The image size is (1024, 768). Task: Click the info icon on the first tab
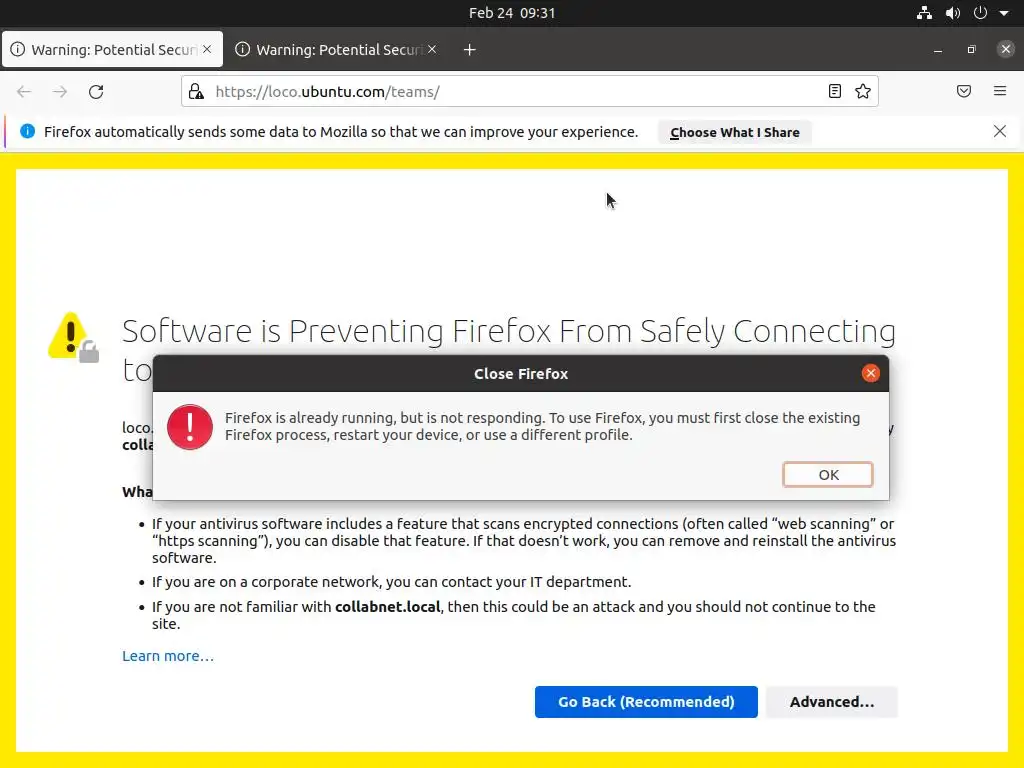coord(18,50)
